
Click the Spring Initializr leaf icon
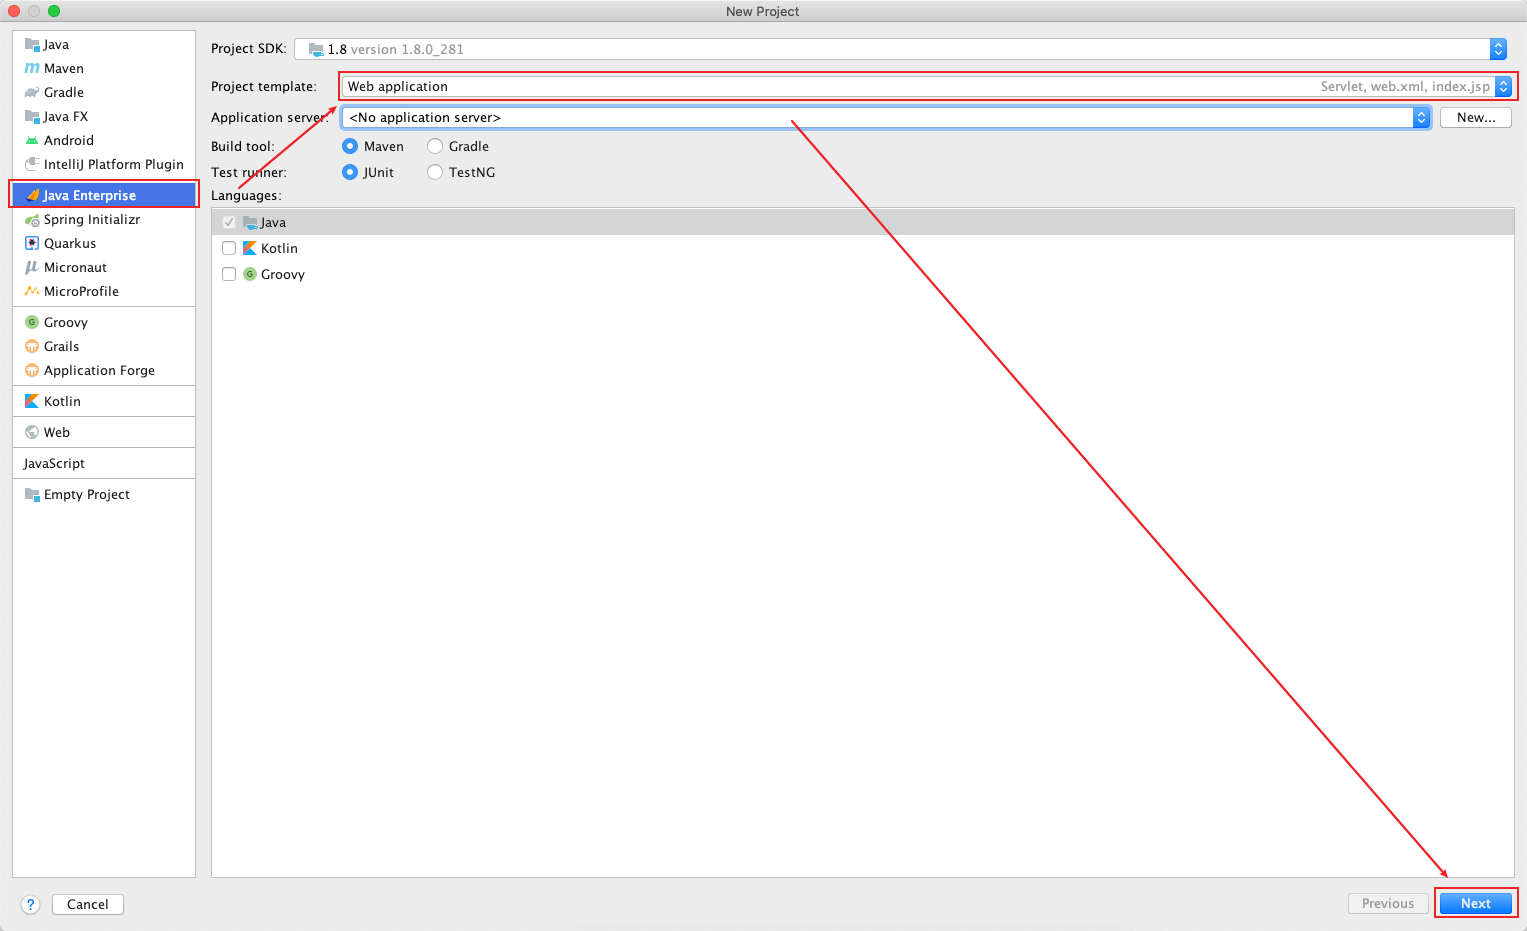click(x=32, y=219)
